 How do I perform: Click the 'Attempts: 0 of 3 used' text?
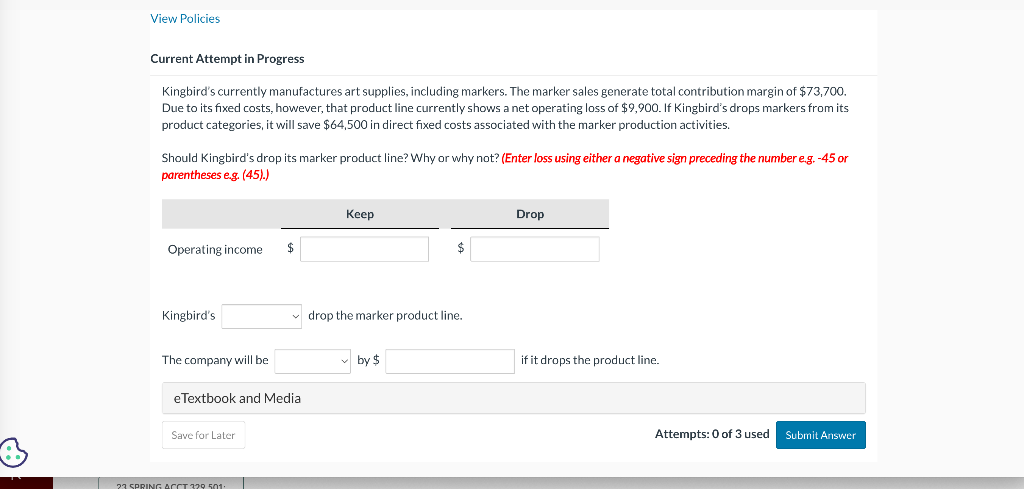tap(711, 434)
